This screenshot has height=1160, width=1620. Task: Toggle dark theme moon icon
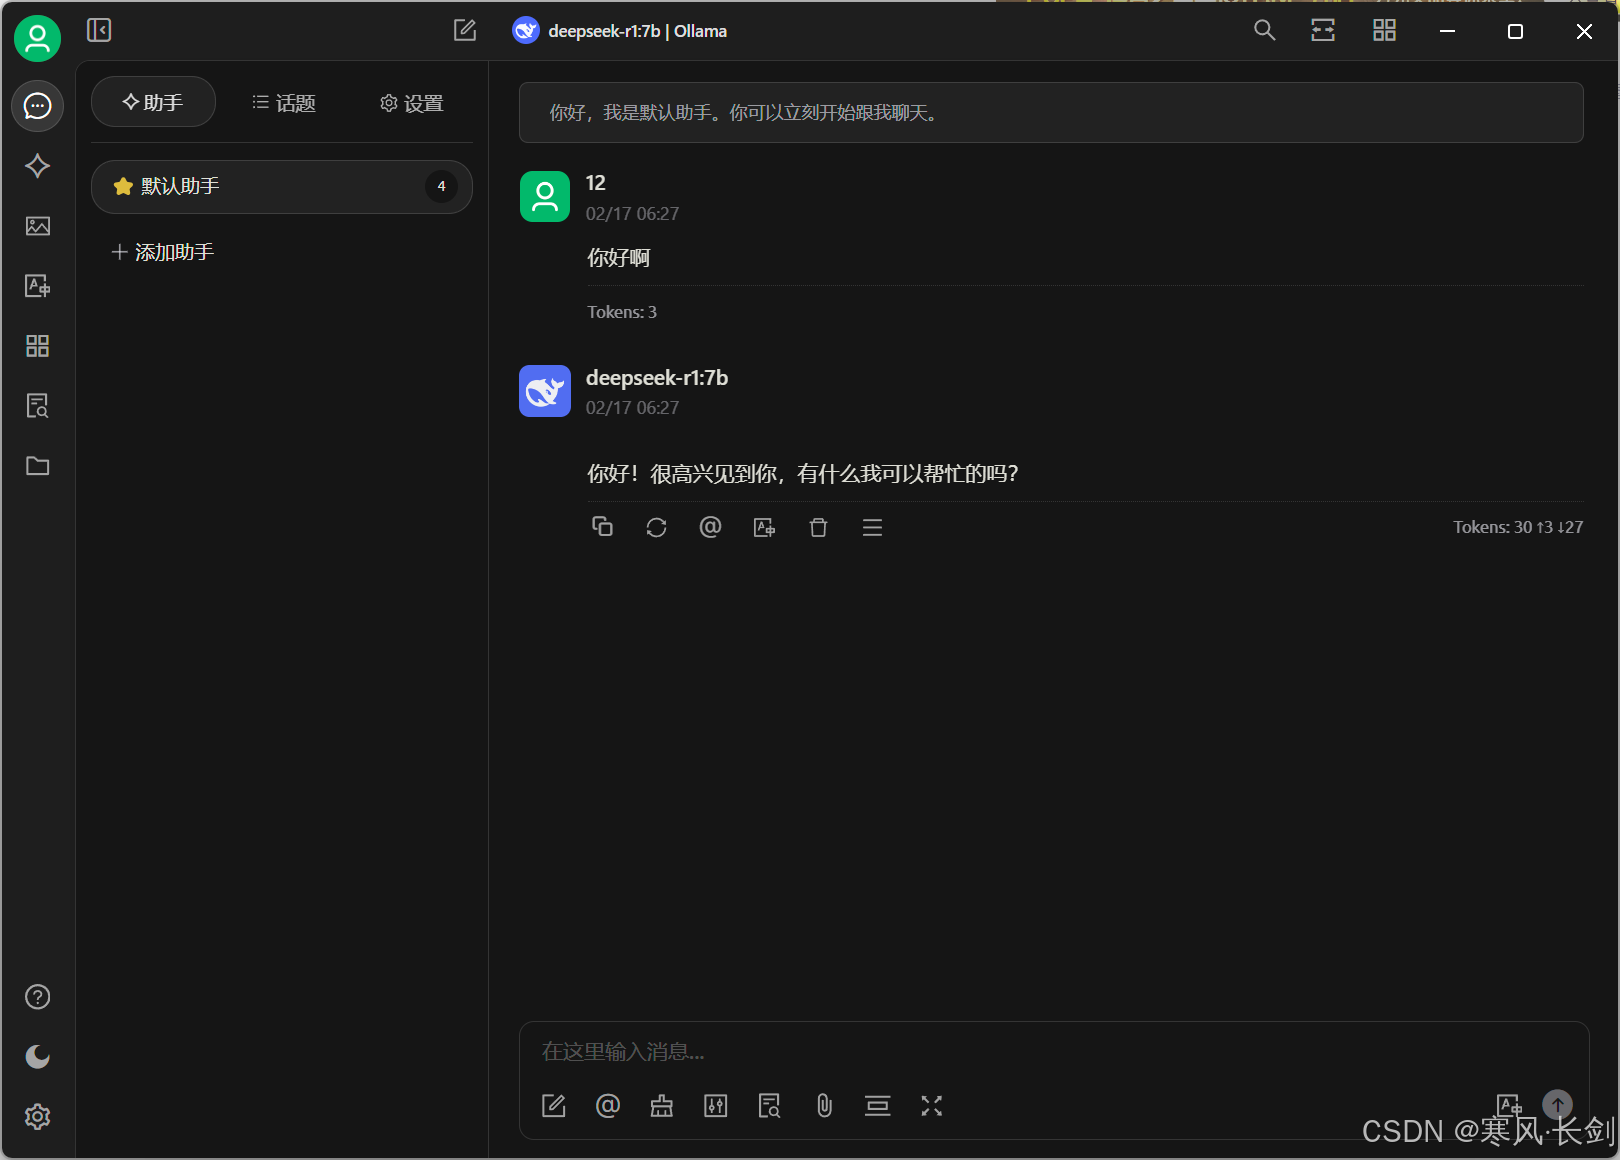[37, 1057]
